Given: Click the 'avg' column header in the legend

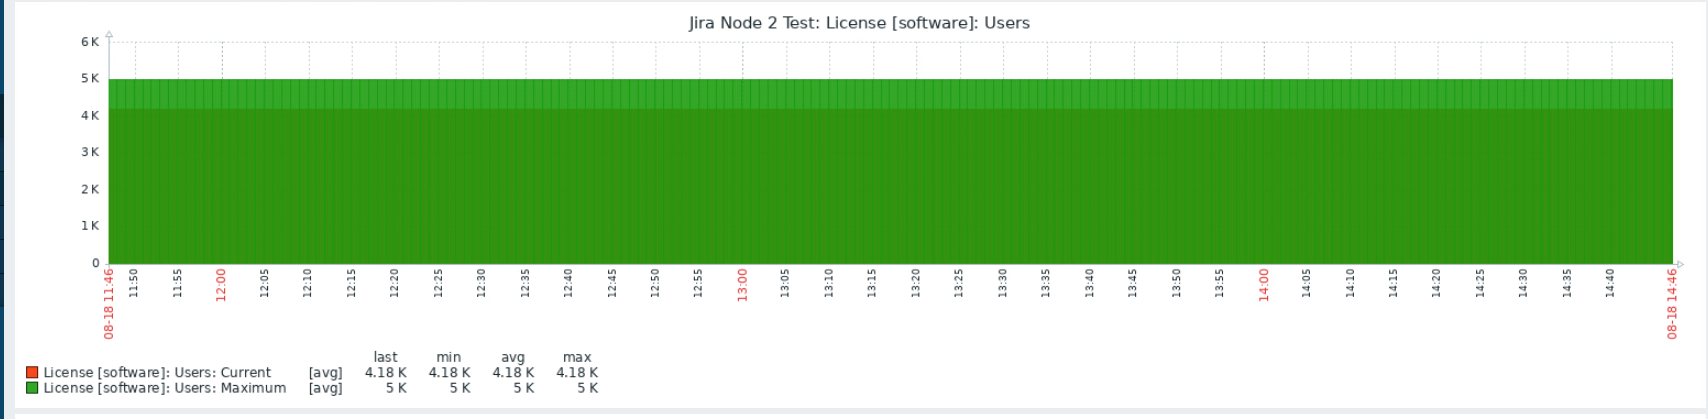Looking at the screenshot, I should 513,357.
